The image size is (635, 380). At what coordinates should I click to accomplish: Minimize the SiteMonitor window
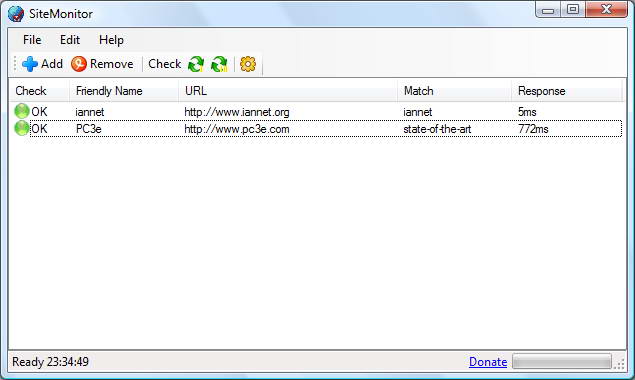(x=548, y=10)
